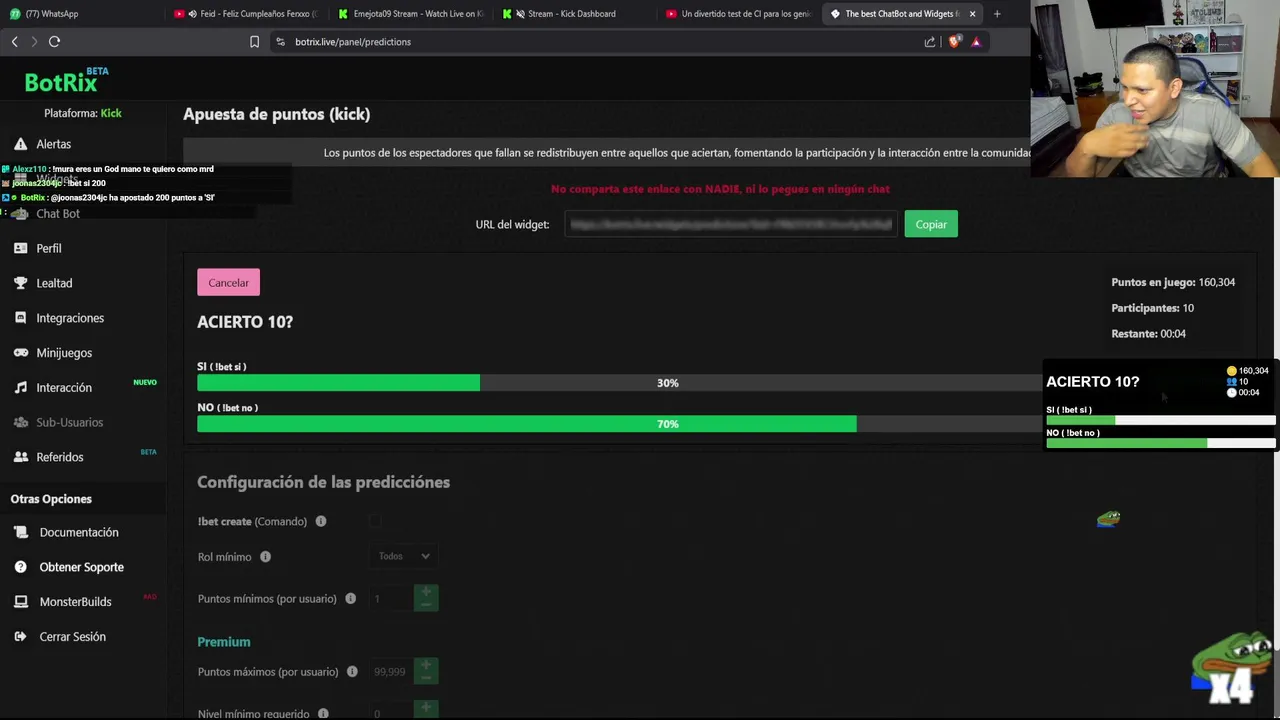The width and height of the screenshot is (1280, 720).
Task: Click the Puntos en juego value
Action: 1217,282
